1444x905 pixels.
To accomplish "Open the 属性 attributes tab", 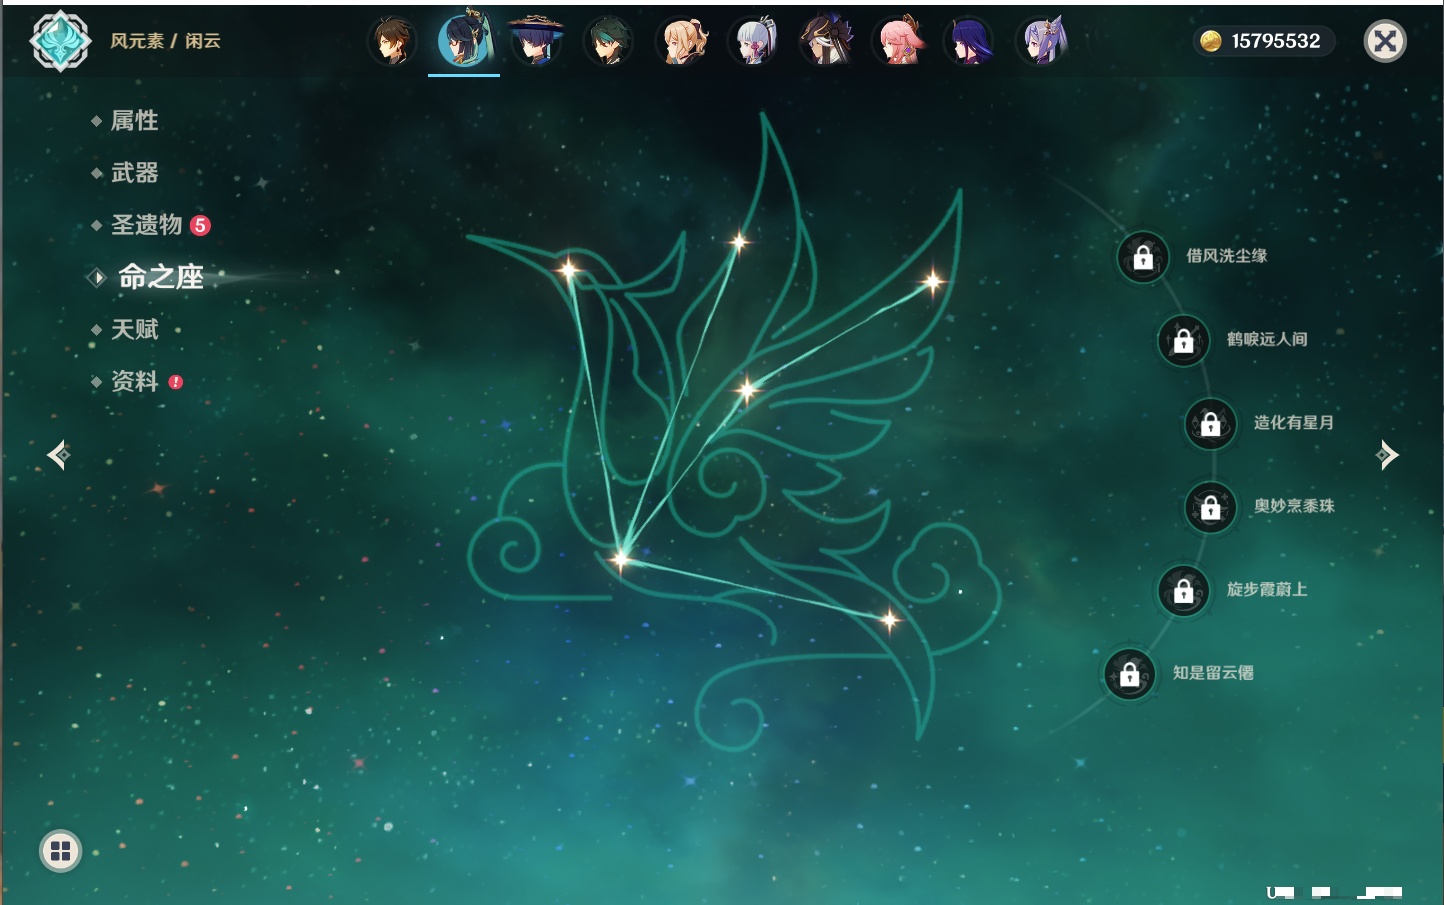I will pyautogui.click(x=134, y=121).
